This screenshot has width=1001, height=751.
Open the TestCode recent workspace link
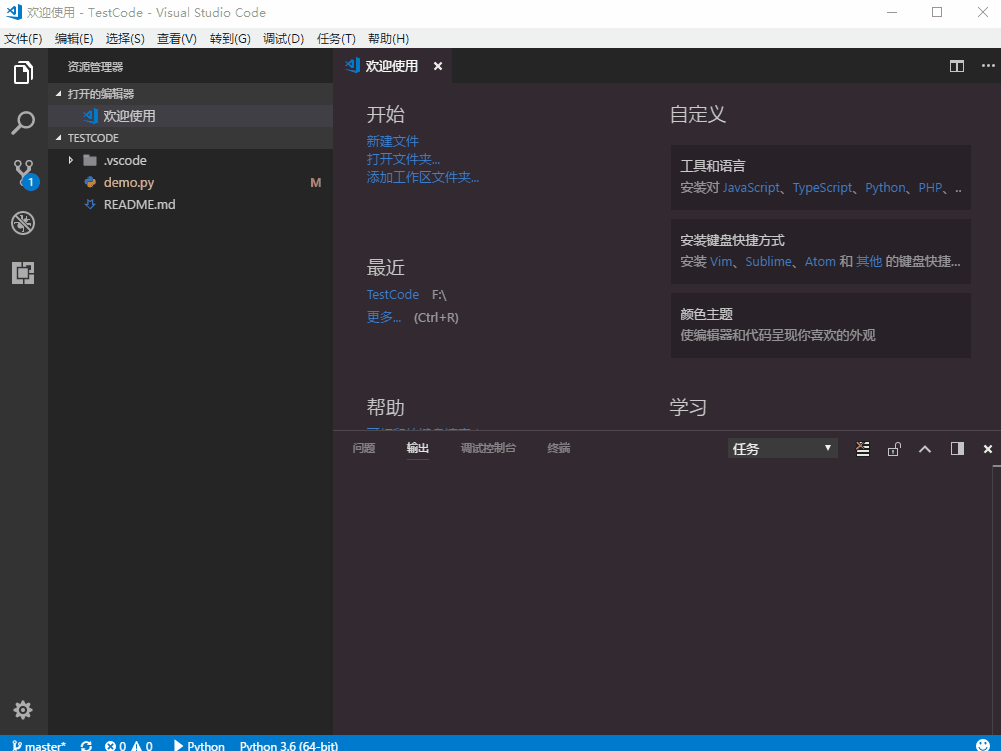pos(392,294)
